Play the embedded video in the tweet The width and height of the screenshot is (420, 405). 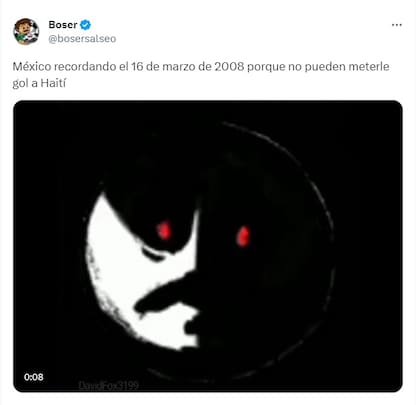[x=208, y=246]
